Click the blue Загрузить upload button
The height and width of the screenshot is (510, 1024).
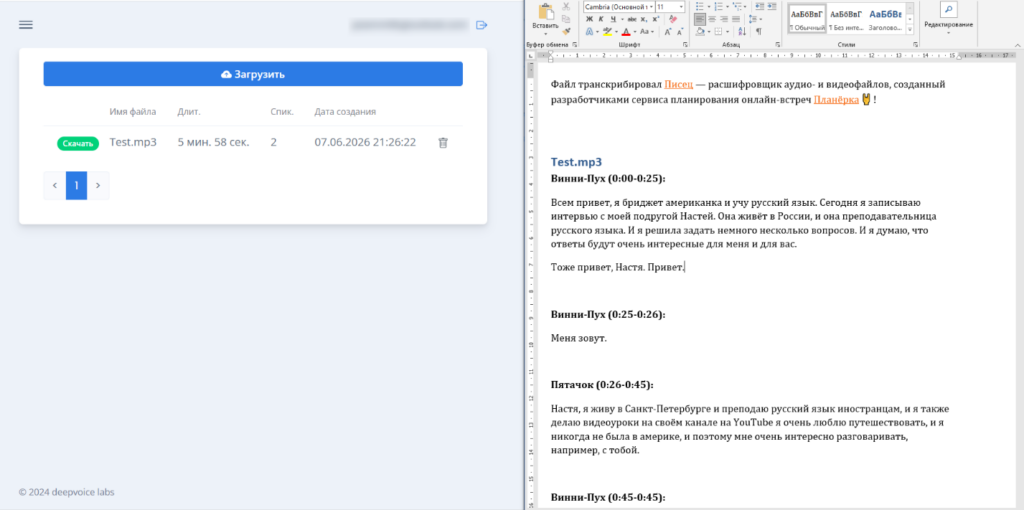(x=253, y=74)
